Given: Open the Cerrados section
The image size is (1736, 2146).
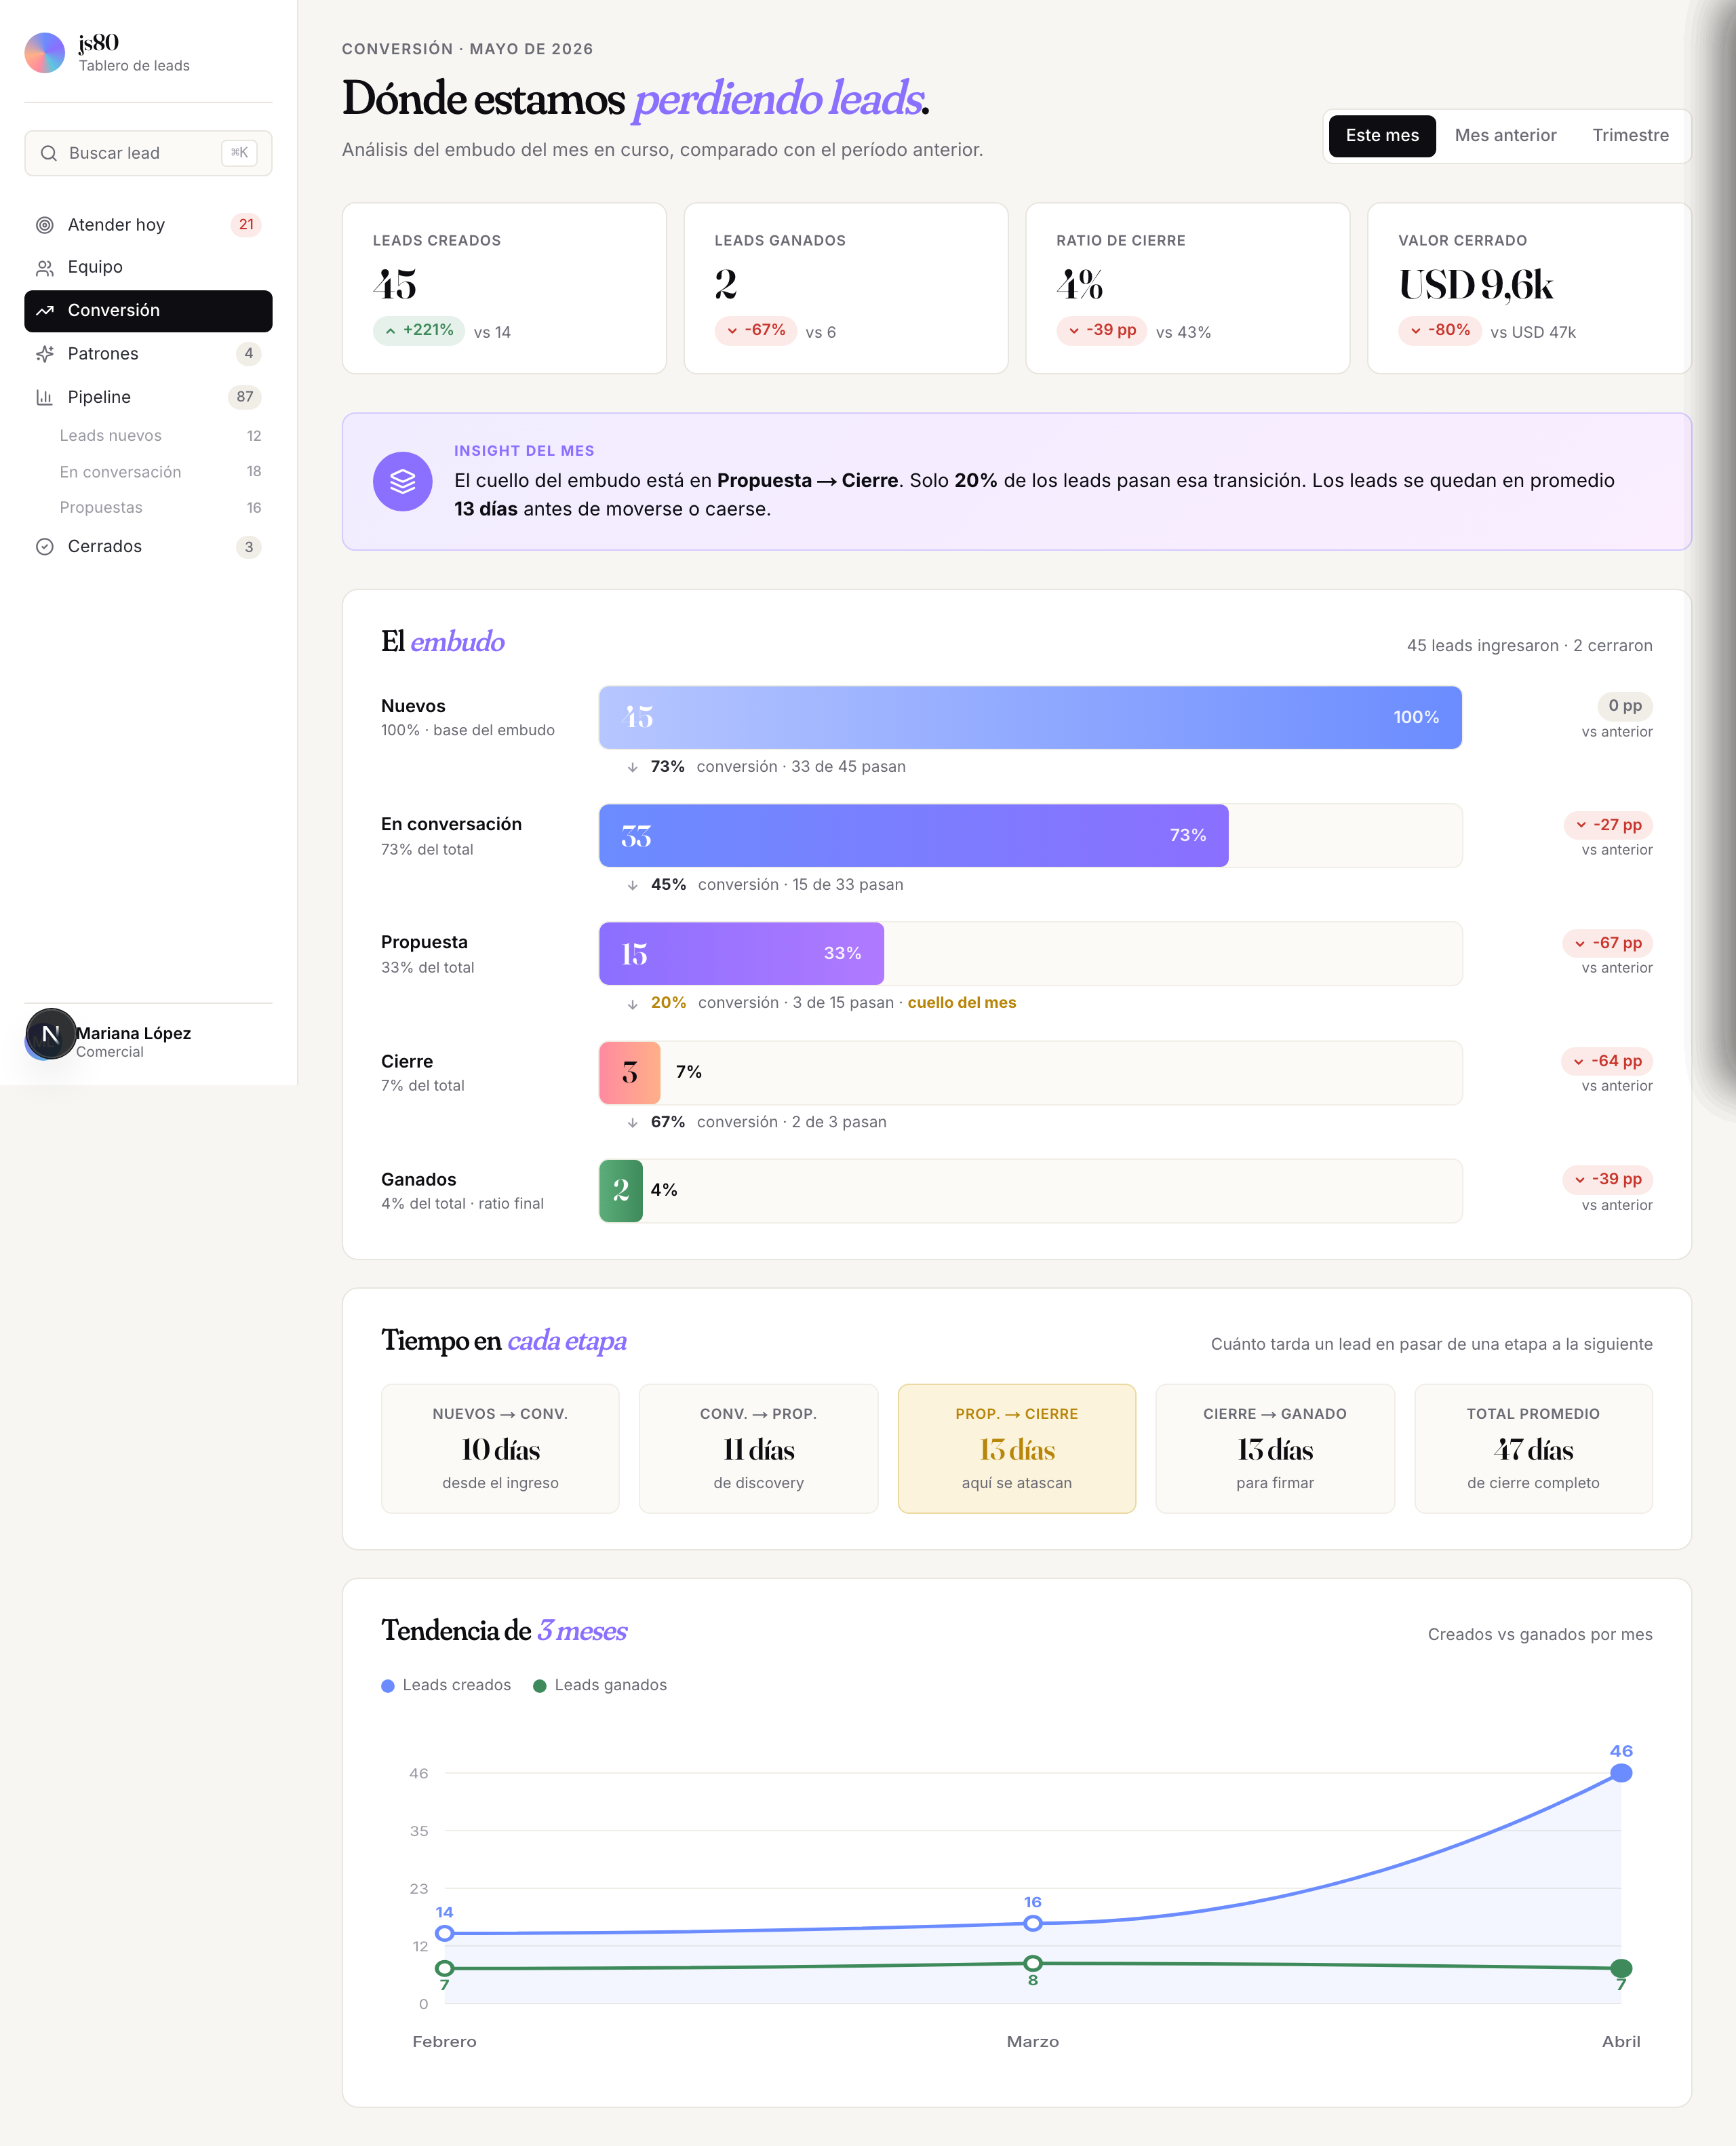Looking at the screenshot, I should click(x=148, y=547).
